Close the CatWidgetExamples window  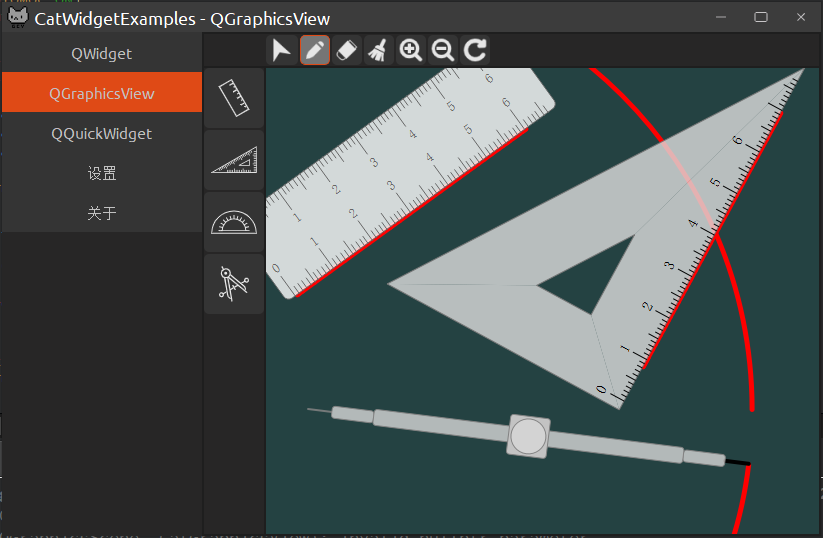(x=801, y=17)
